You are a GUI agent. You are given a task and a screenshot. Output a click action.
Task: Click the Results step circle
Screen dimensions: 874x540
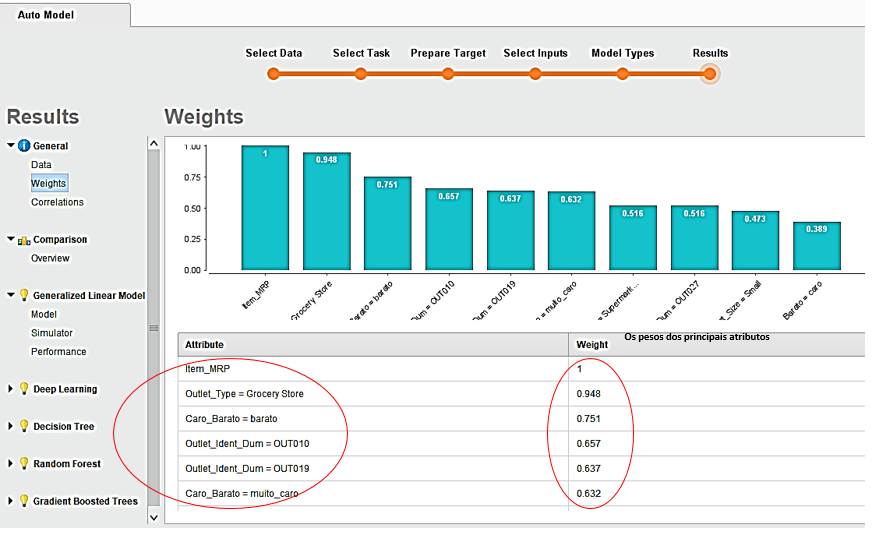(710, 74)
